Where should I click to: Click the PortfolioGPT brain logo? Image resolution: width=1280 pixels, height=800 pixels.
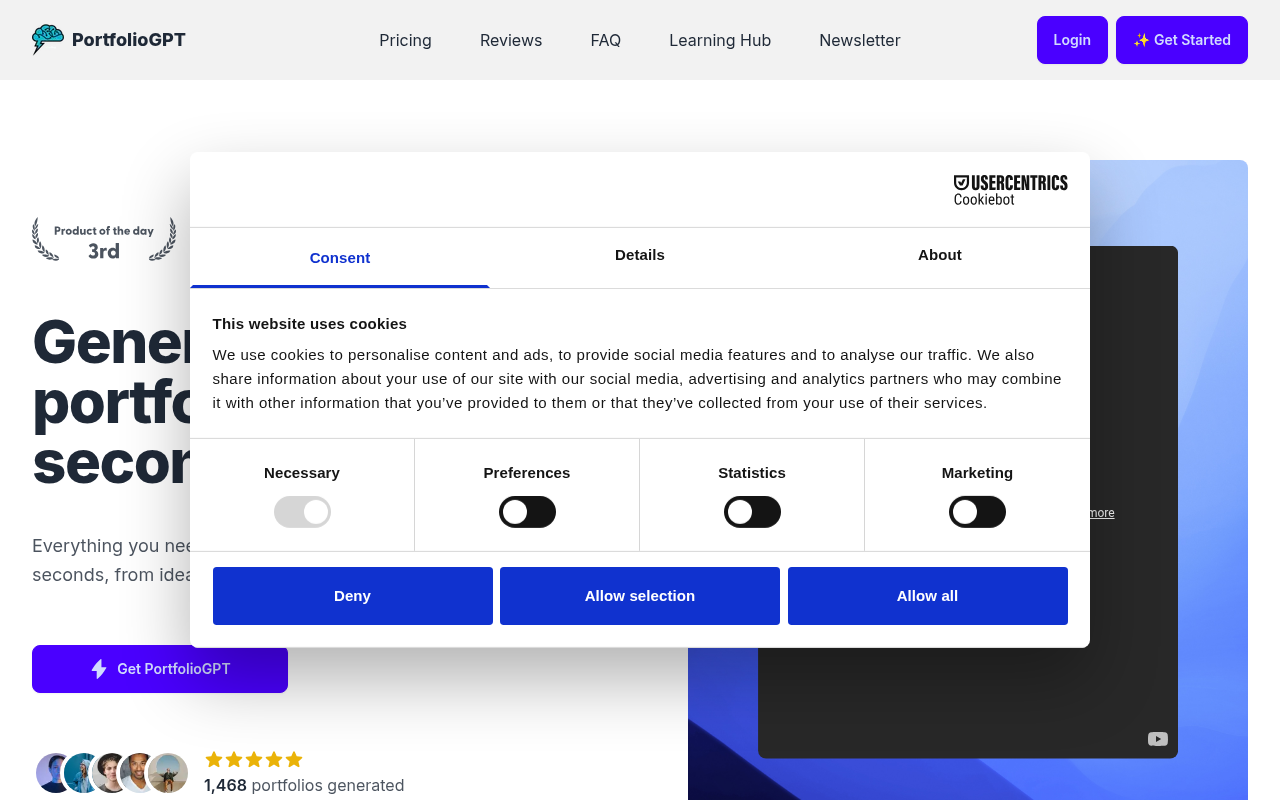(x=45, y=39)
